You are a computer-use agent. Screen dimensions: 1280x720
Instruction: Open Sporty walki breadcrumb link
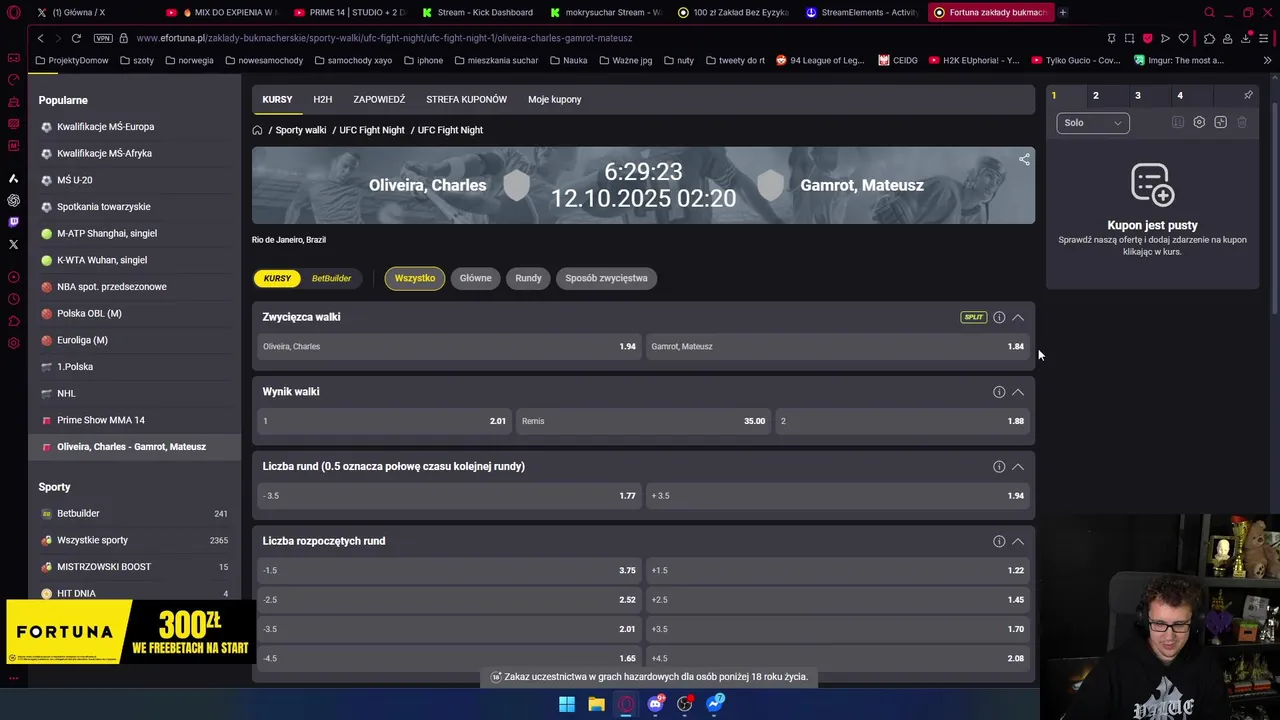click(301, 130)
